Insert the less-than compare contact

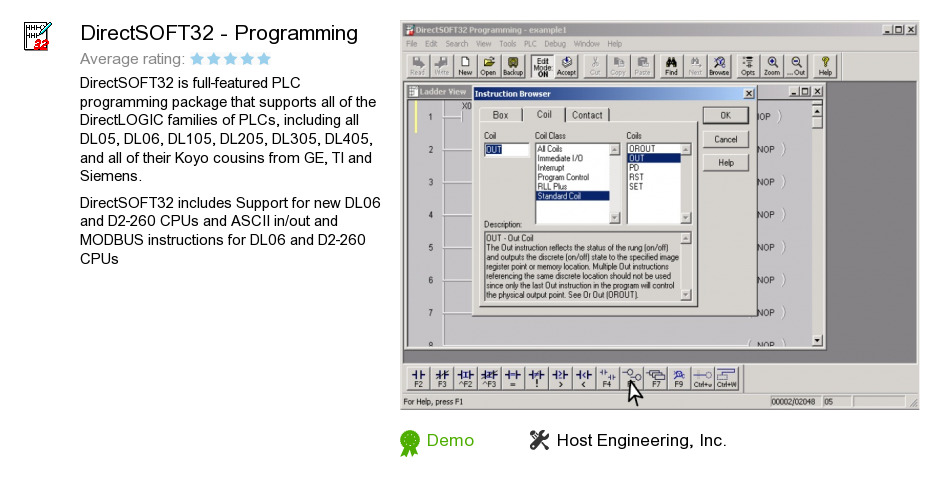coord(584,378)
